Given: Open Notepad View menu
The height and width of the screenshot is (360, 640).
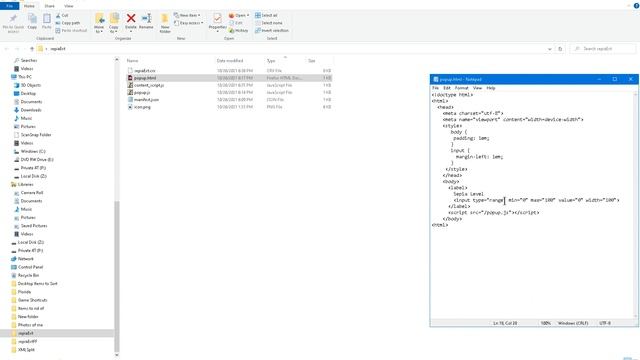Looking at the screenshot, I should coord(477,88).
